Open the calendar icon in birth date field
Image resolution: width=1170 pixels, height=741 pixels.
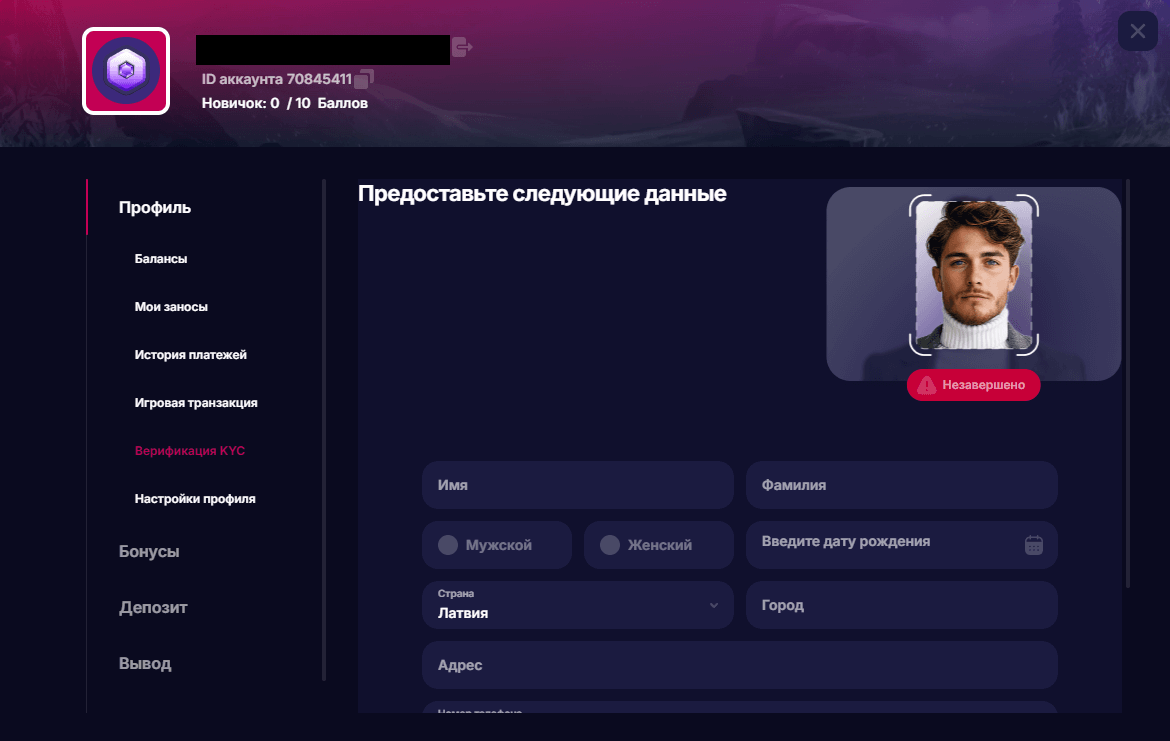pos(1033,545)
